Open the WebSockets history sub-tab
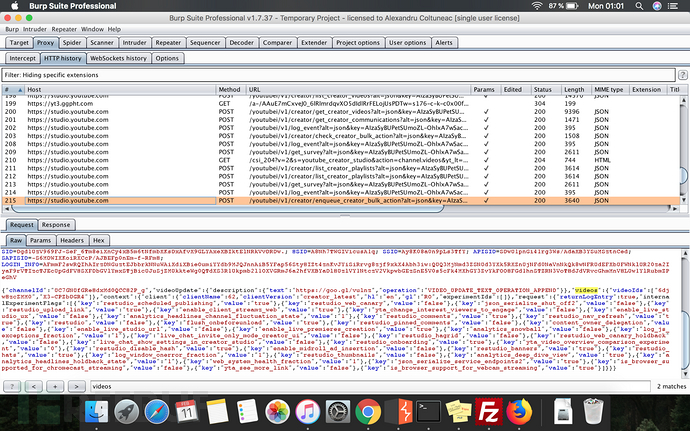 pos(118,58)
